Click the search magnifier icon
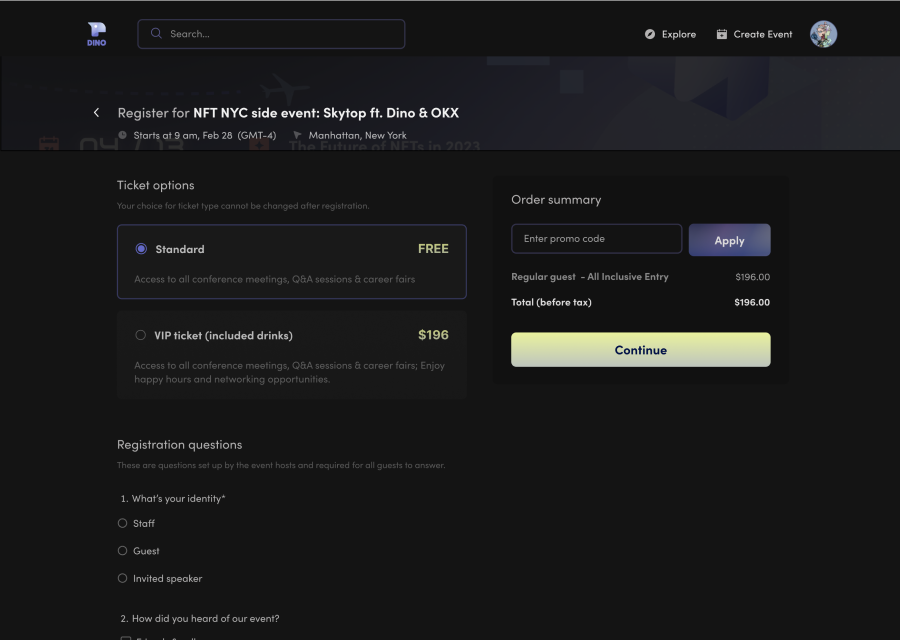 156,34
